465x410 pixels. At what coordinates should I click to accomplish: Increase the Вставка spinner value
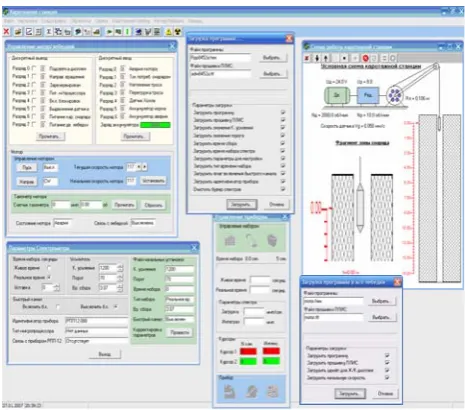click(x=57, y=285)
